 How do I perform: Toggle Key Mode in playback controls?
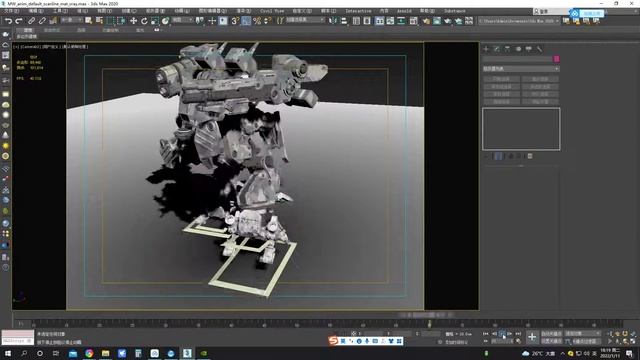coord(486,341)
